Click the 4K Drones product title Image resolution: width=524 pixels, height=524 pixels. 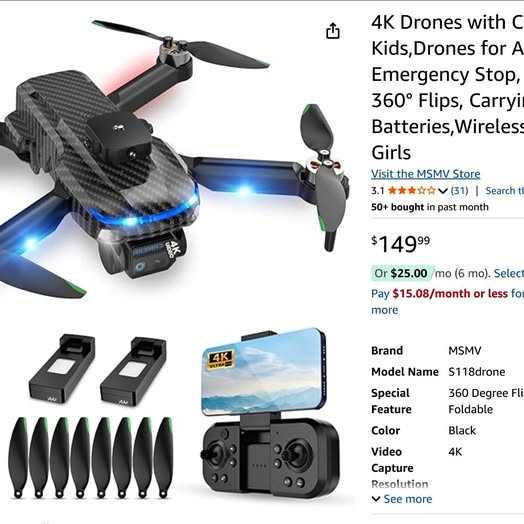coord(447,88)
